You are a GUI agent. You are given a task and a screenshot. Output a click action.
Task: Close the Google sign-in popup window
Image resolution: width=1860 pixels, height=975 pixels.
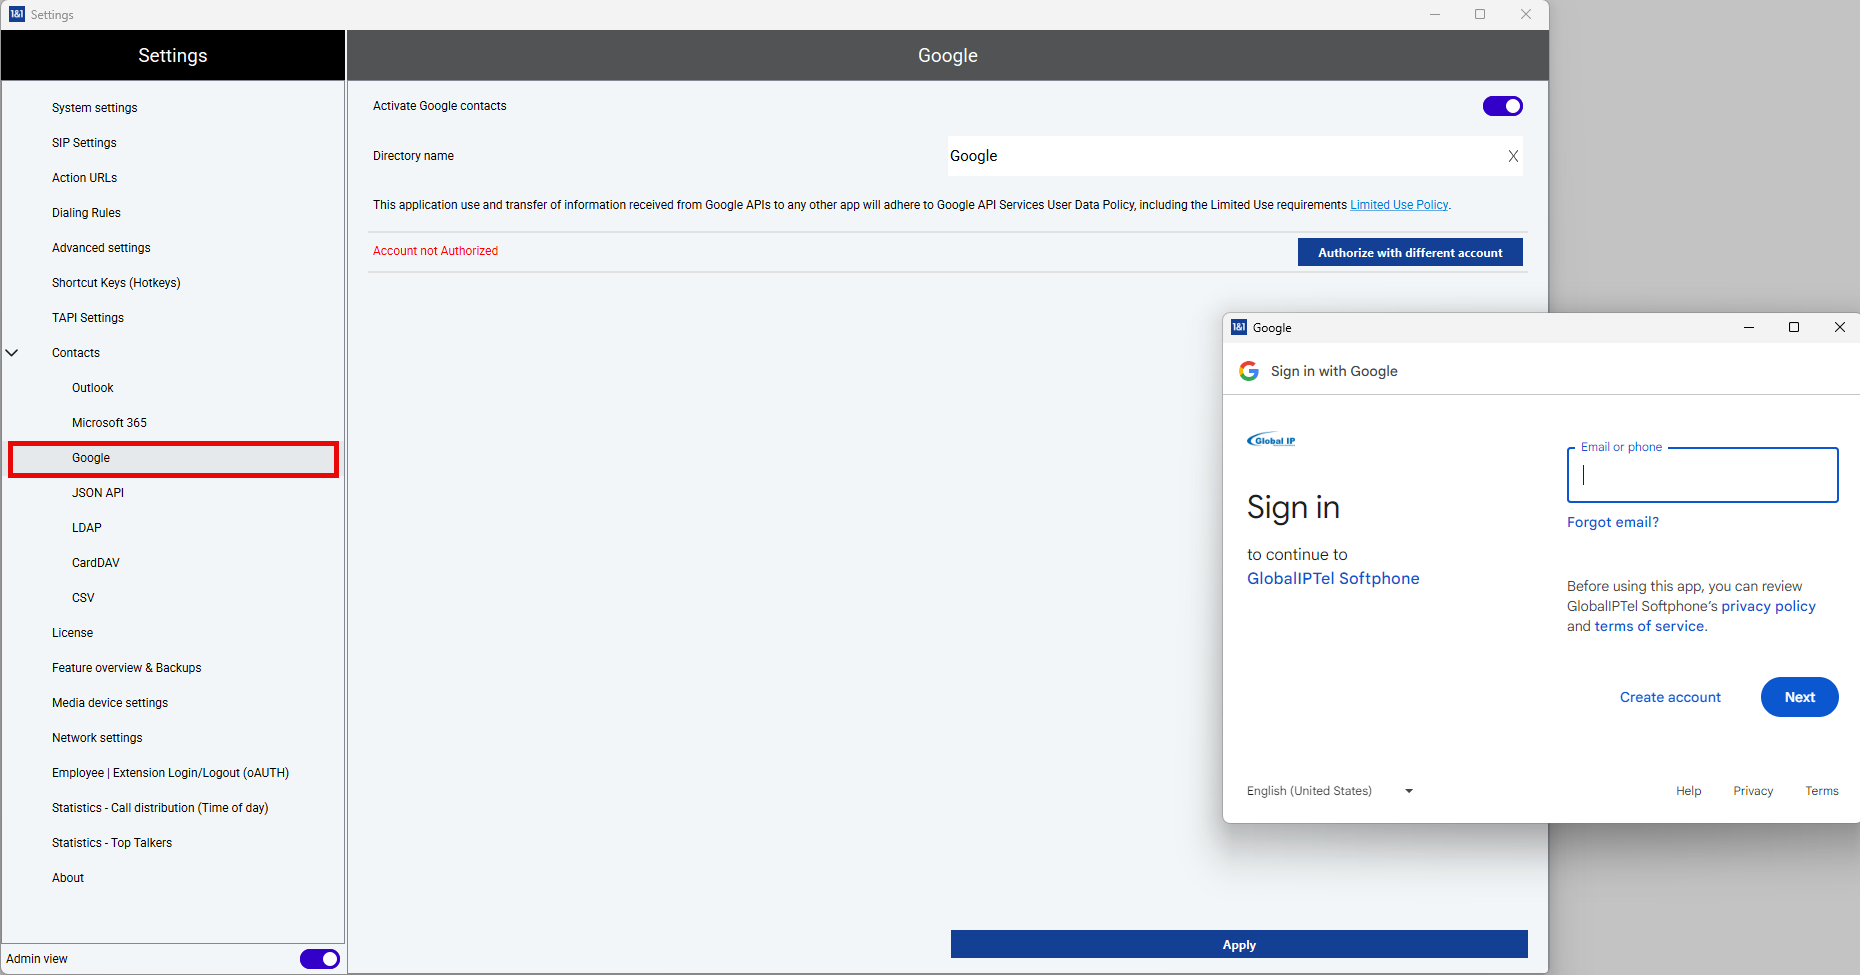pyautogui.click(x=1839, y=327)
